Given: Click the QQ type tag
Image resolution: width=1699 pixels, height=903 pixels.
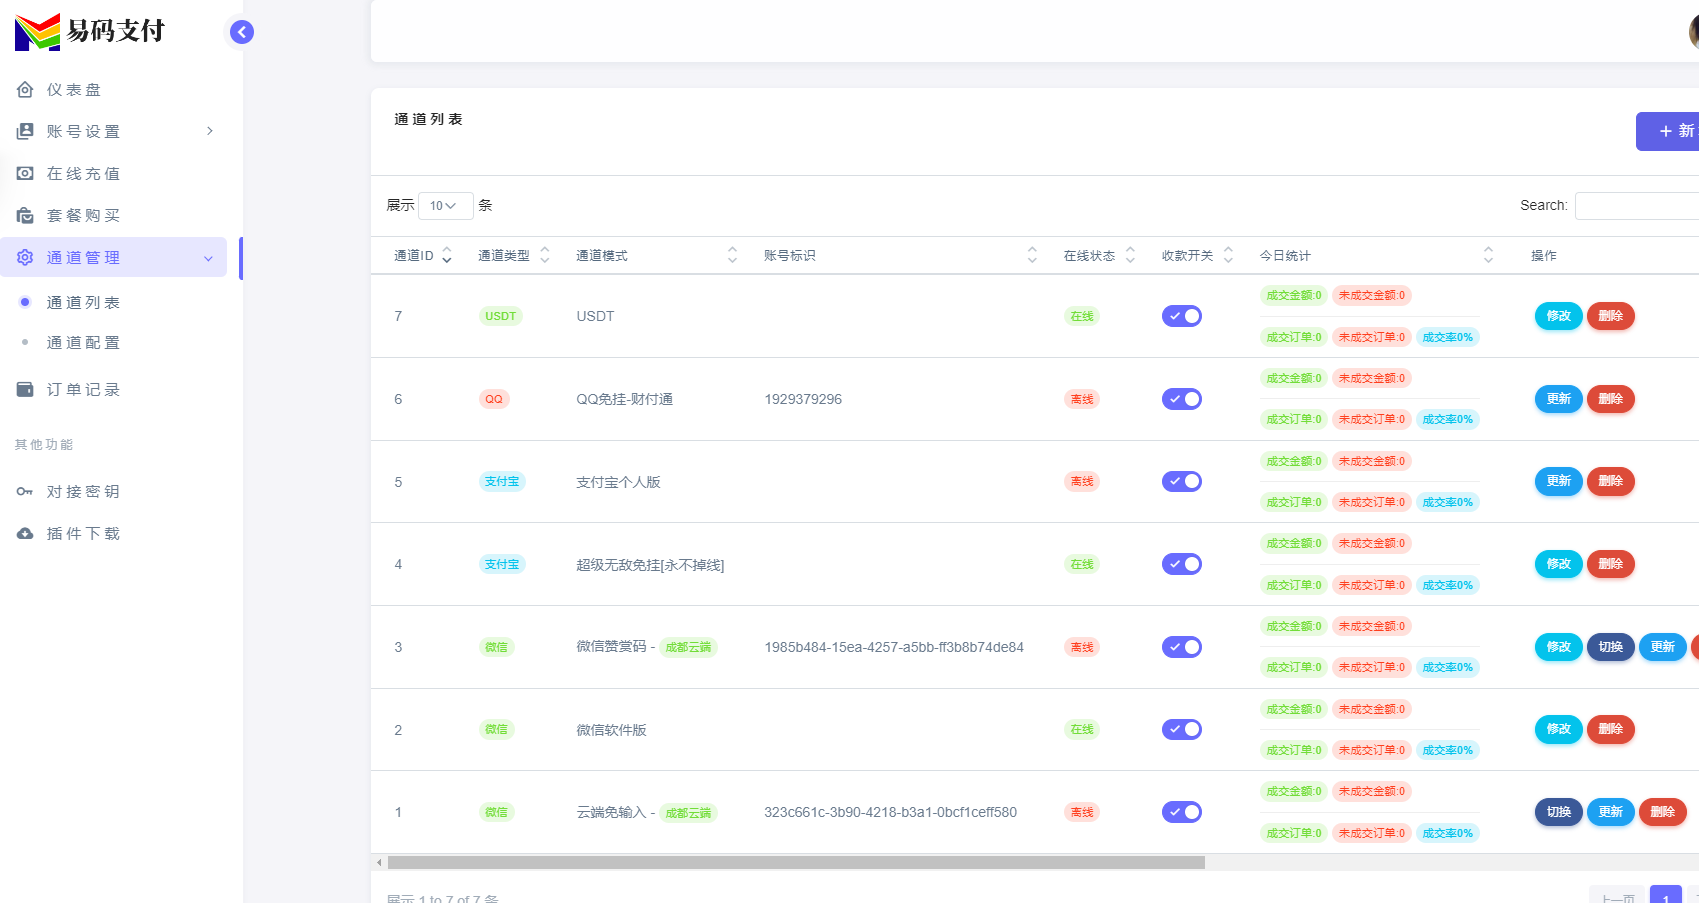Looking at the screenshot, I should 494,399.
